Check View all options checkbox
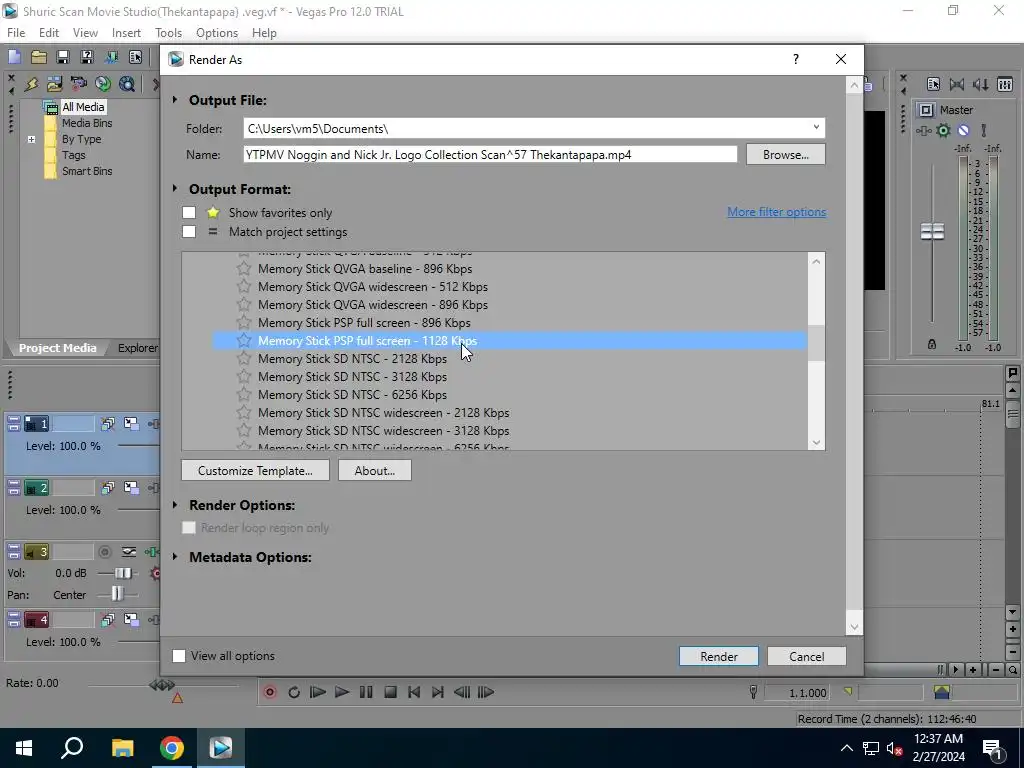The height and width of the screenshot is (768, 1024). point(178,656)
